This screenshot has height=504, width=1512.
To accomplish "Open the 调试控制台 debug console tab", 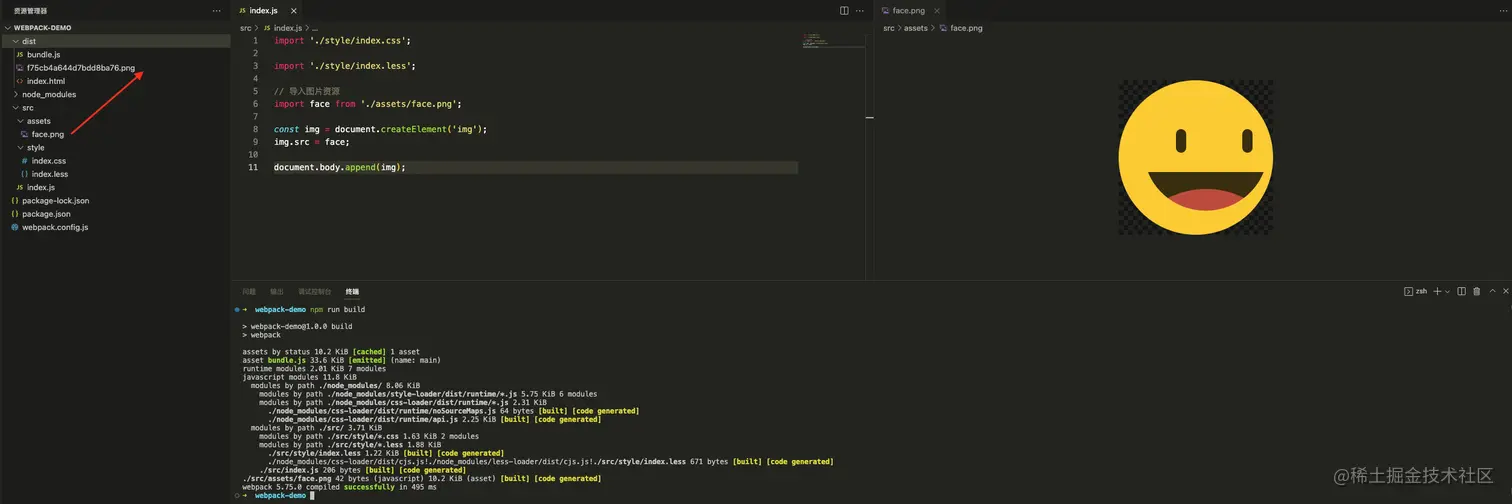I will point(314,291).
